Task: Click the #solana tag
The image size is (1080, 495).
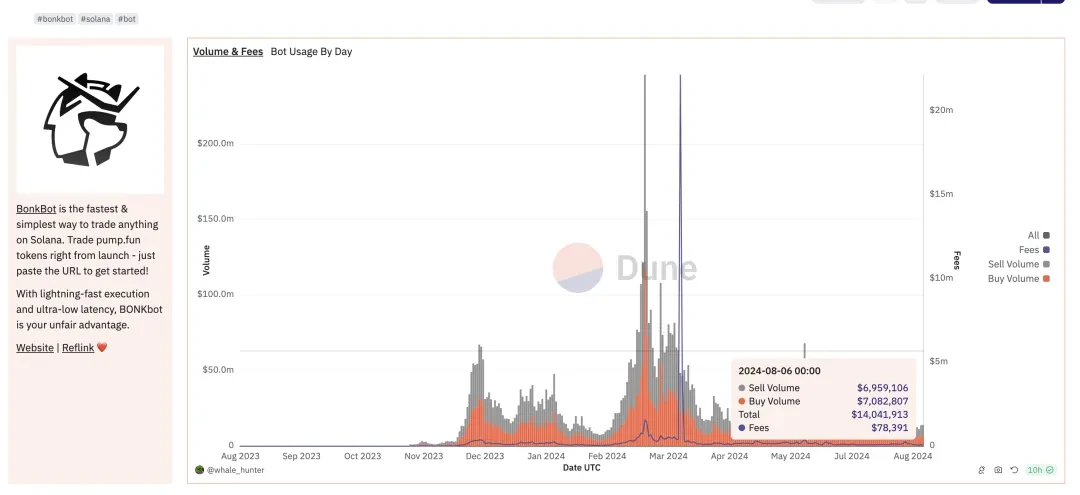Action: (x=96, y=19)
